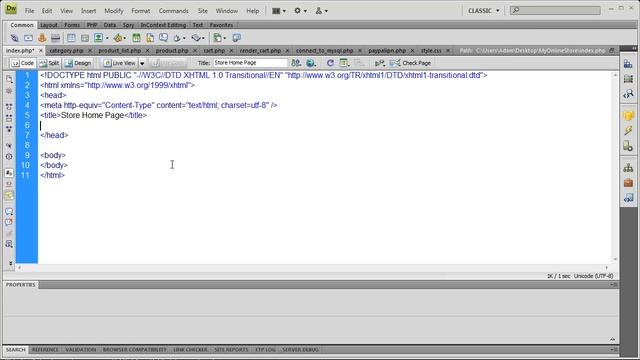Screen dimensions: 640x360
Task: Close the category.php tab
Action: [90, 51]
